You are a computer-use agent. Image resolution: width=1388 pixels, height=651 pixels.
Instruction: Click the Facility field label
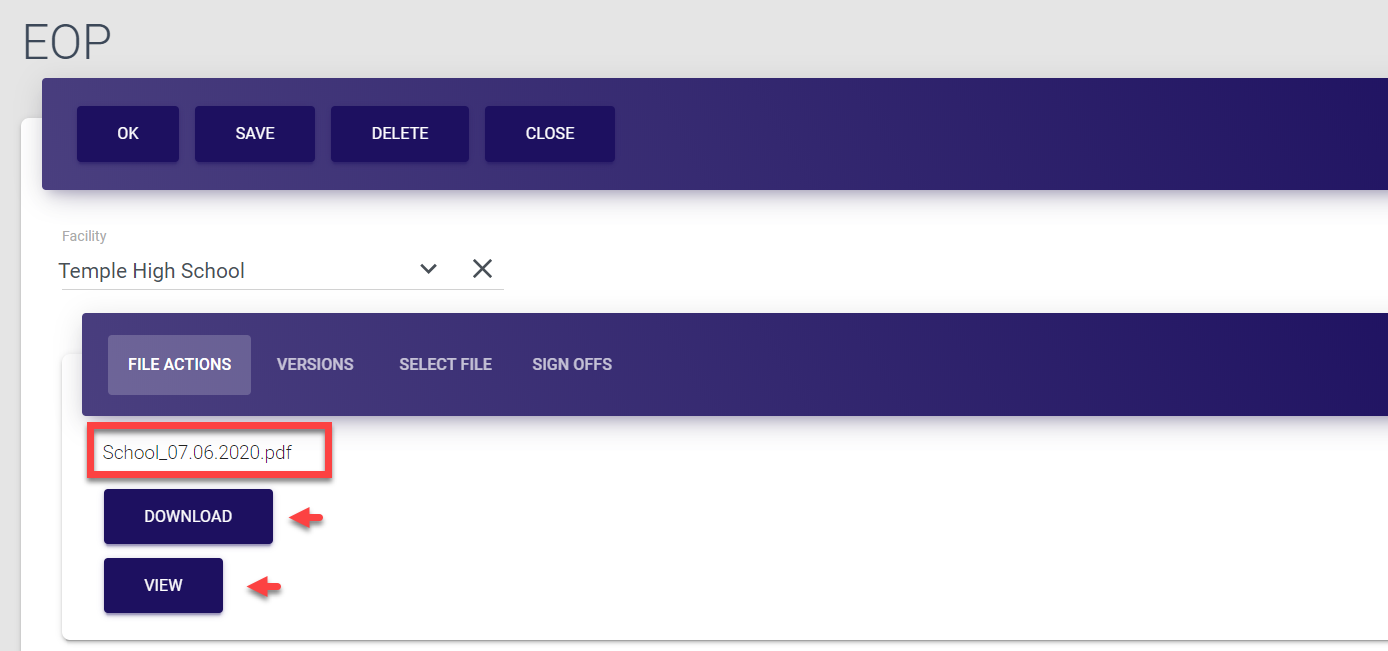(x=84, y=236)
